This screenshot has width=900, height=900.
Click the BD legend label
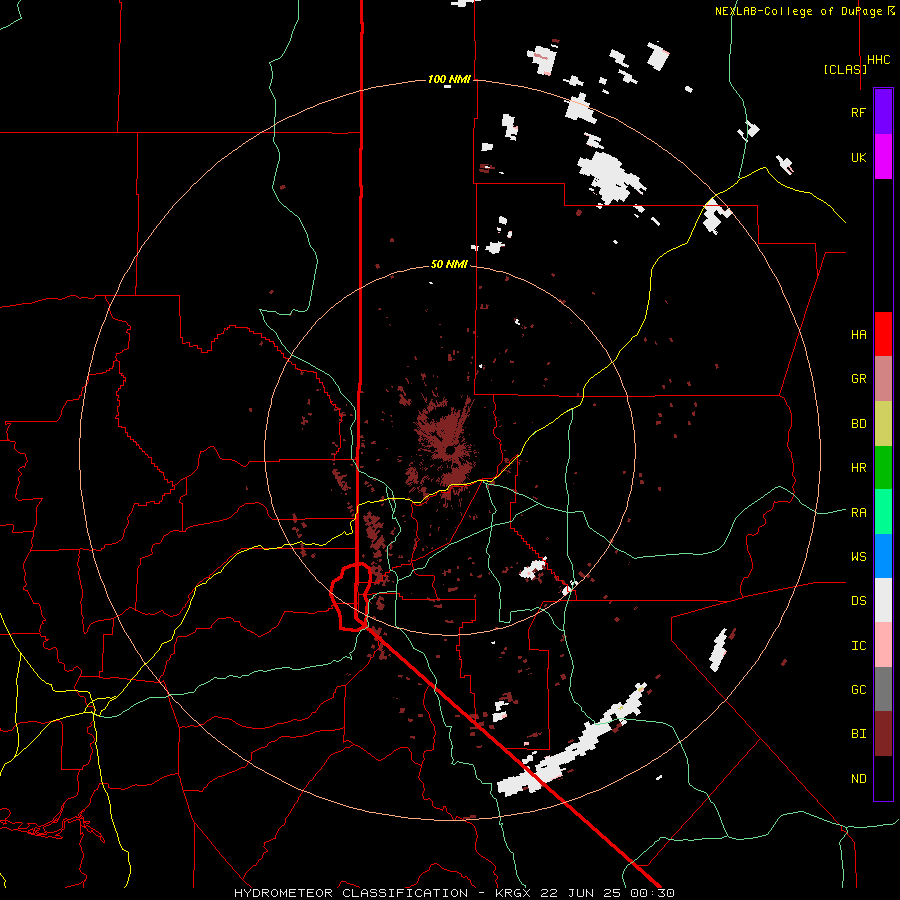tap(858, 423)
